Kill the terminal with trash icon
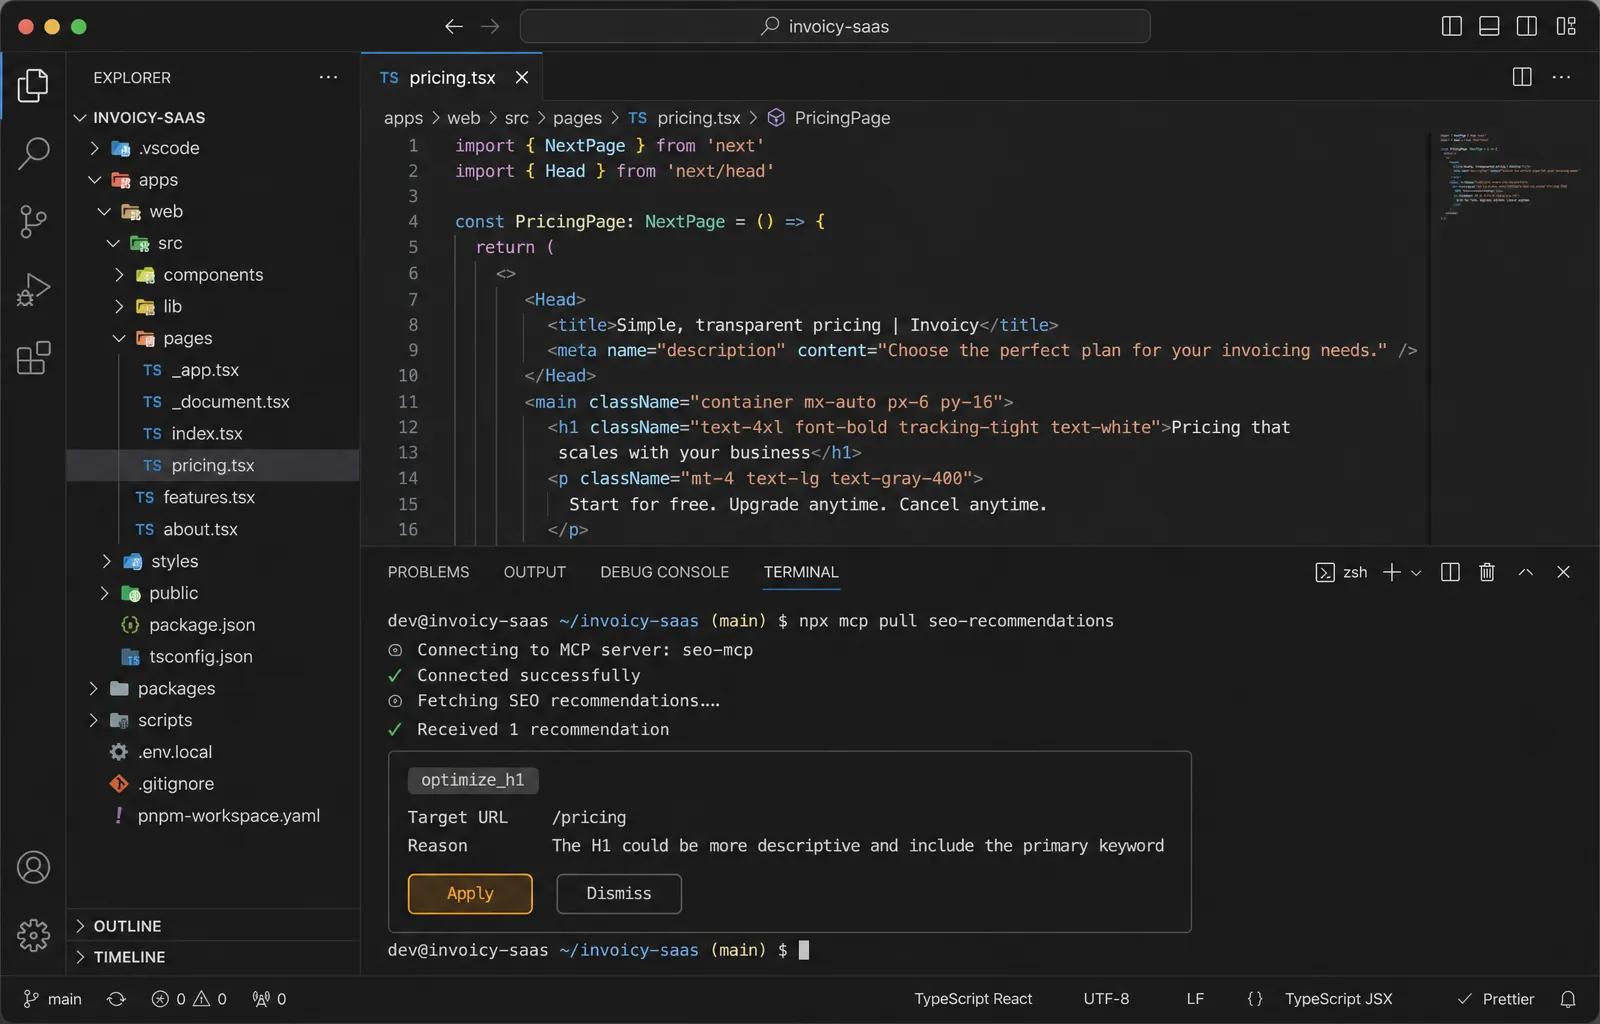The image size is (1600, 1024). point(1487,572)
